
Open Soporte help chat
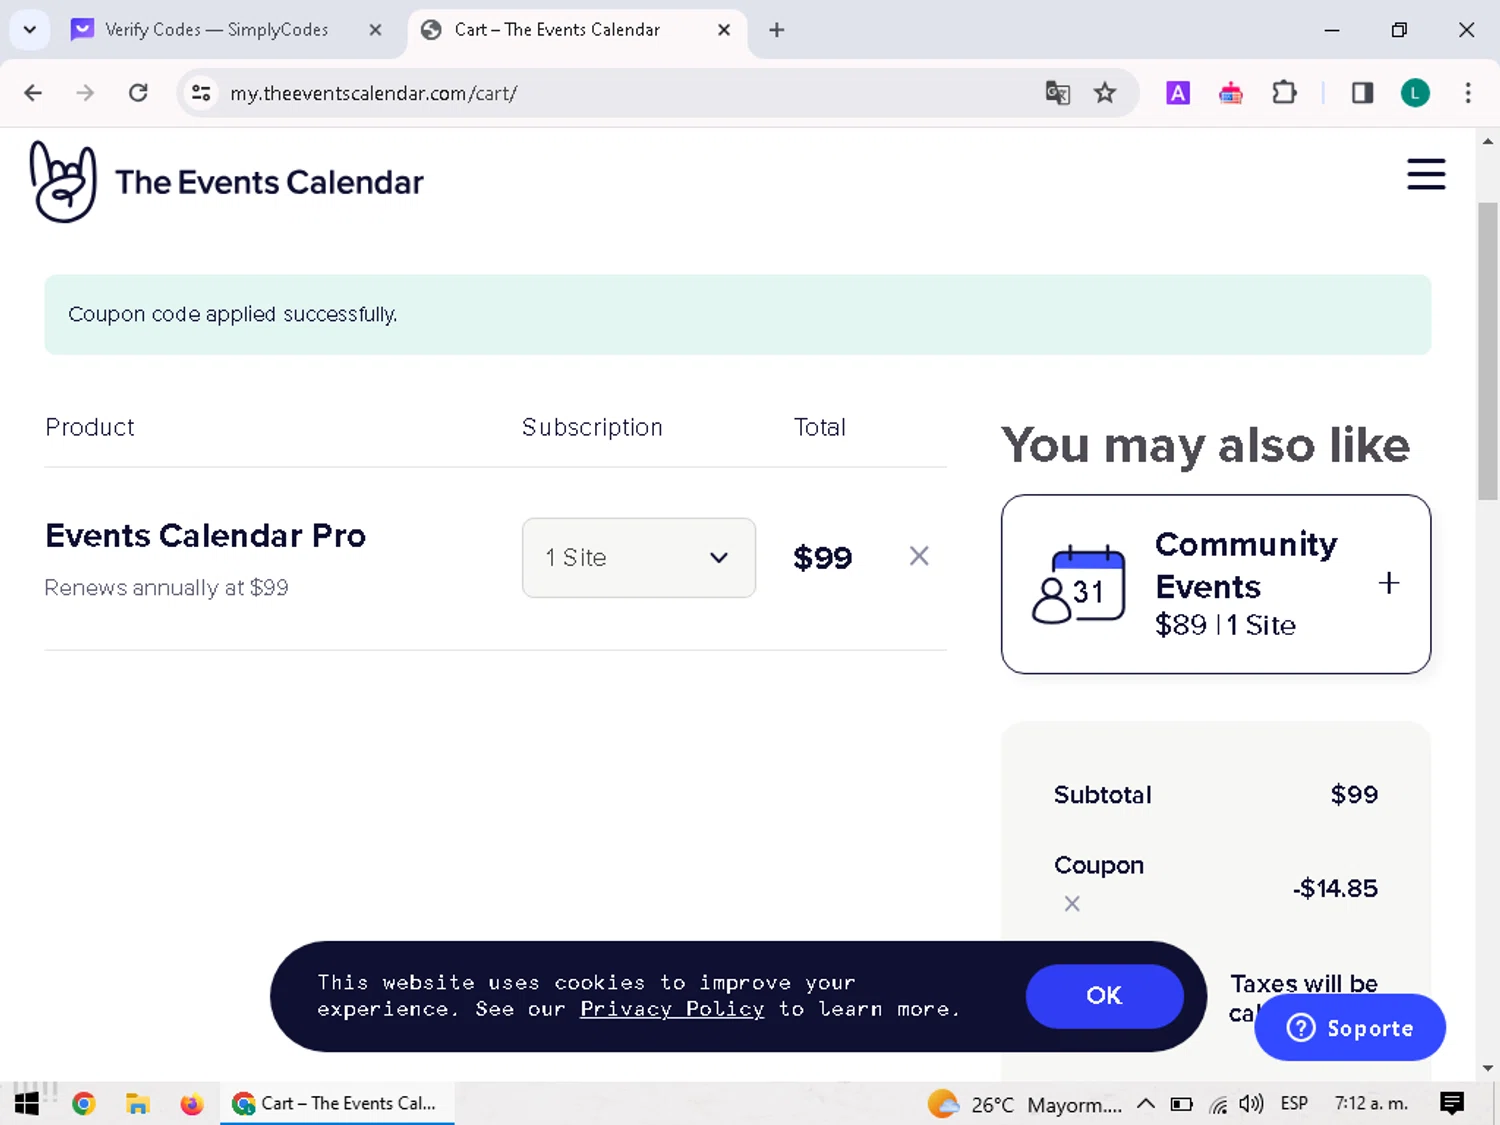[x=1350, y=1028]
